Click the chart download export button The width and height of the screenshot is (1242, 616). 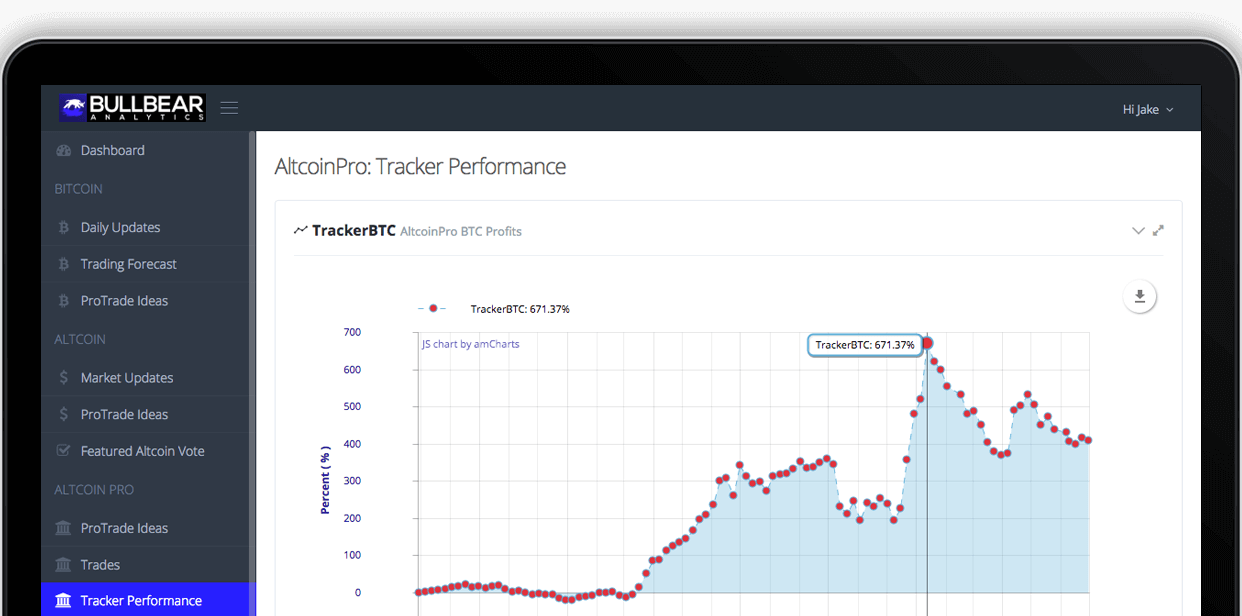click(1140, 297)
